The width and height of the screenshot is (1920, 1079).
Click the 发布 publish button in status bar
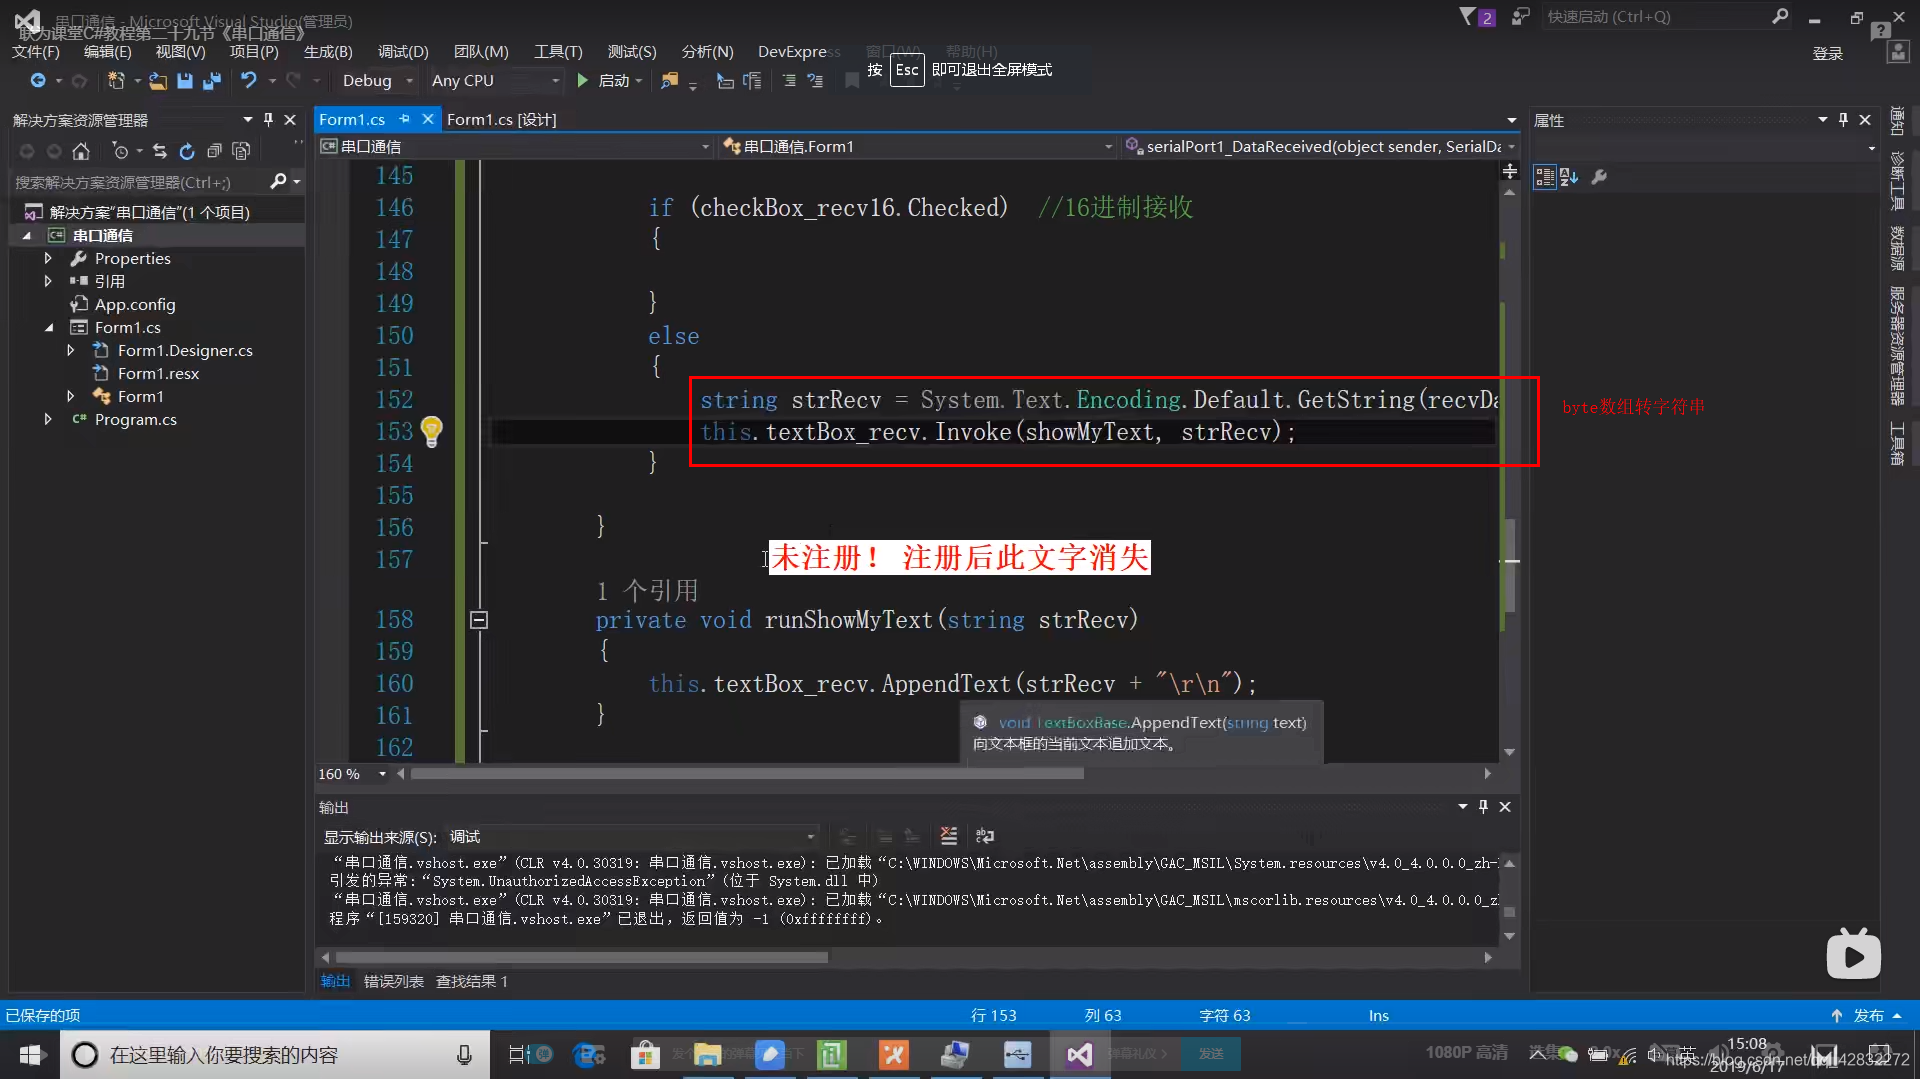(1867, 1015)
